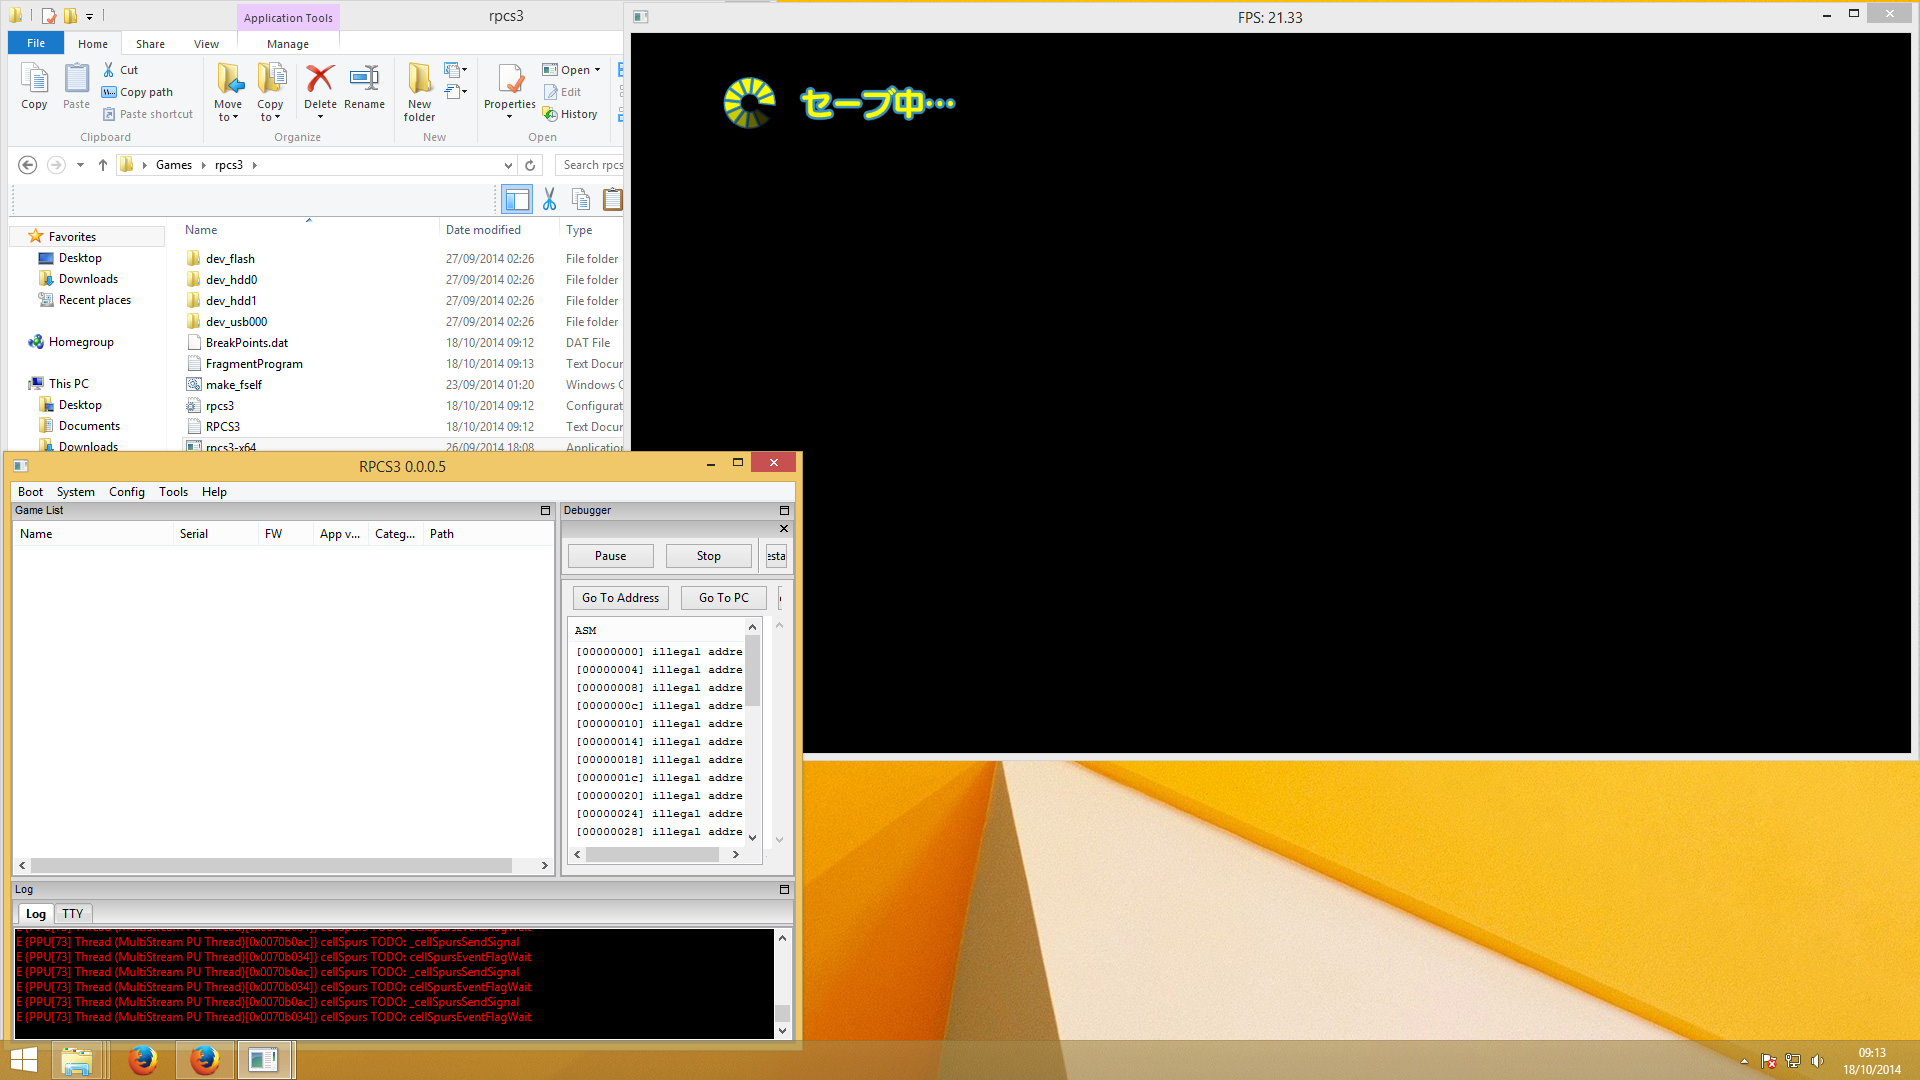The image size is (1920, 1080).
Task: Click the Windows Start button
Action: point(24,1060)
